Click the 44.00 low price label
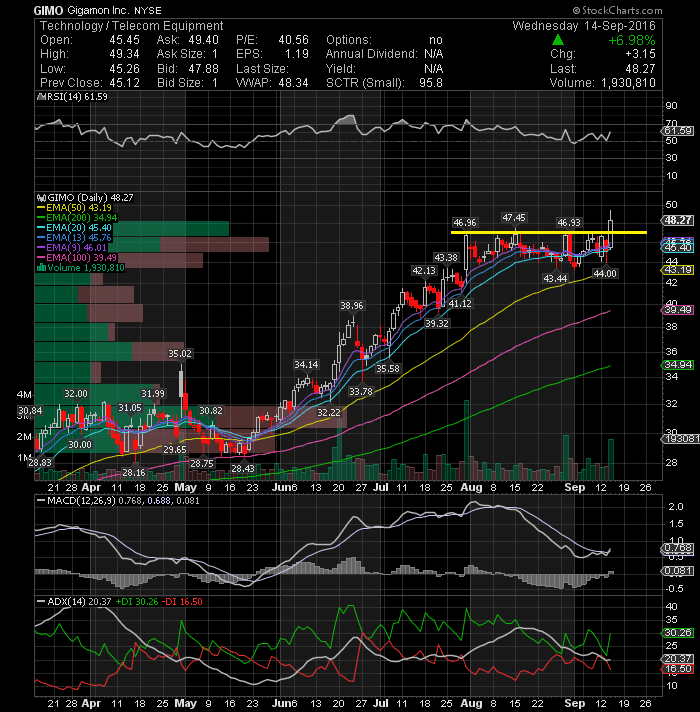Image resolution: width=700 pixels, height=712 pixels. [x=605, y=273]
